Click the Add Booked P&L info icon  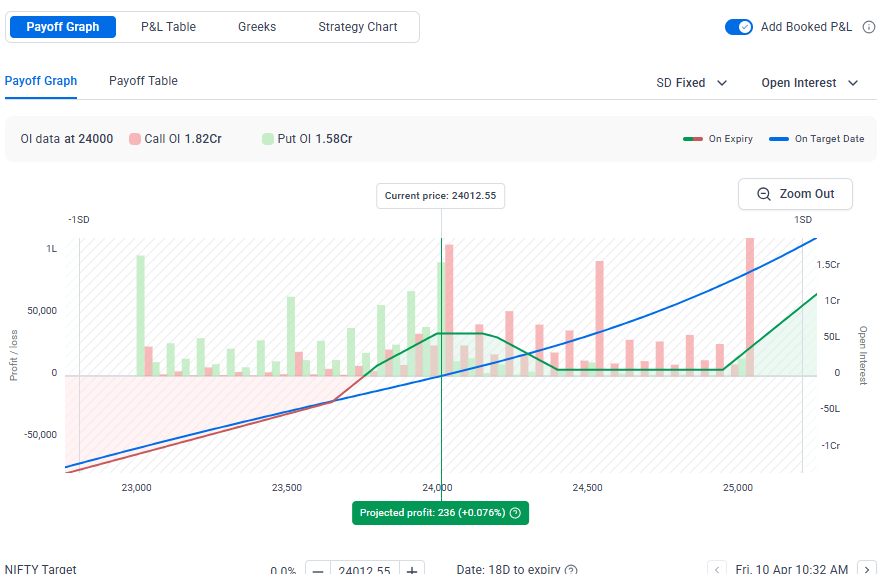(x=869, y=27)
